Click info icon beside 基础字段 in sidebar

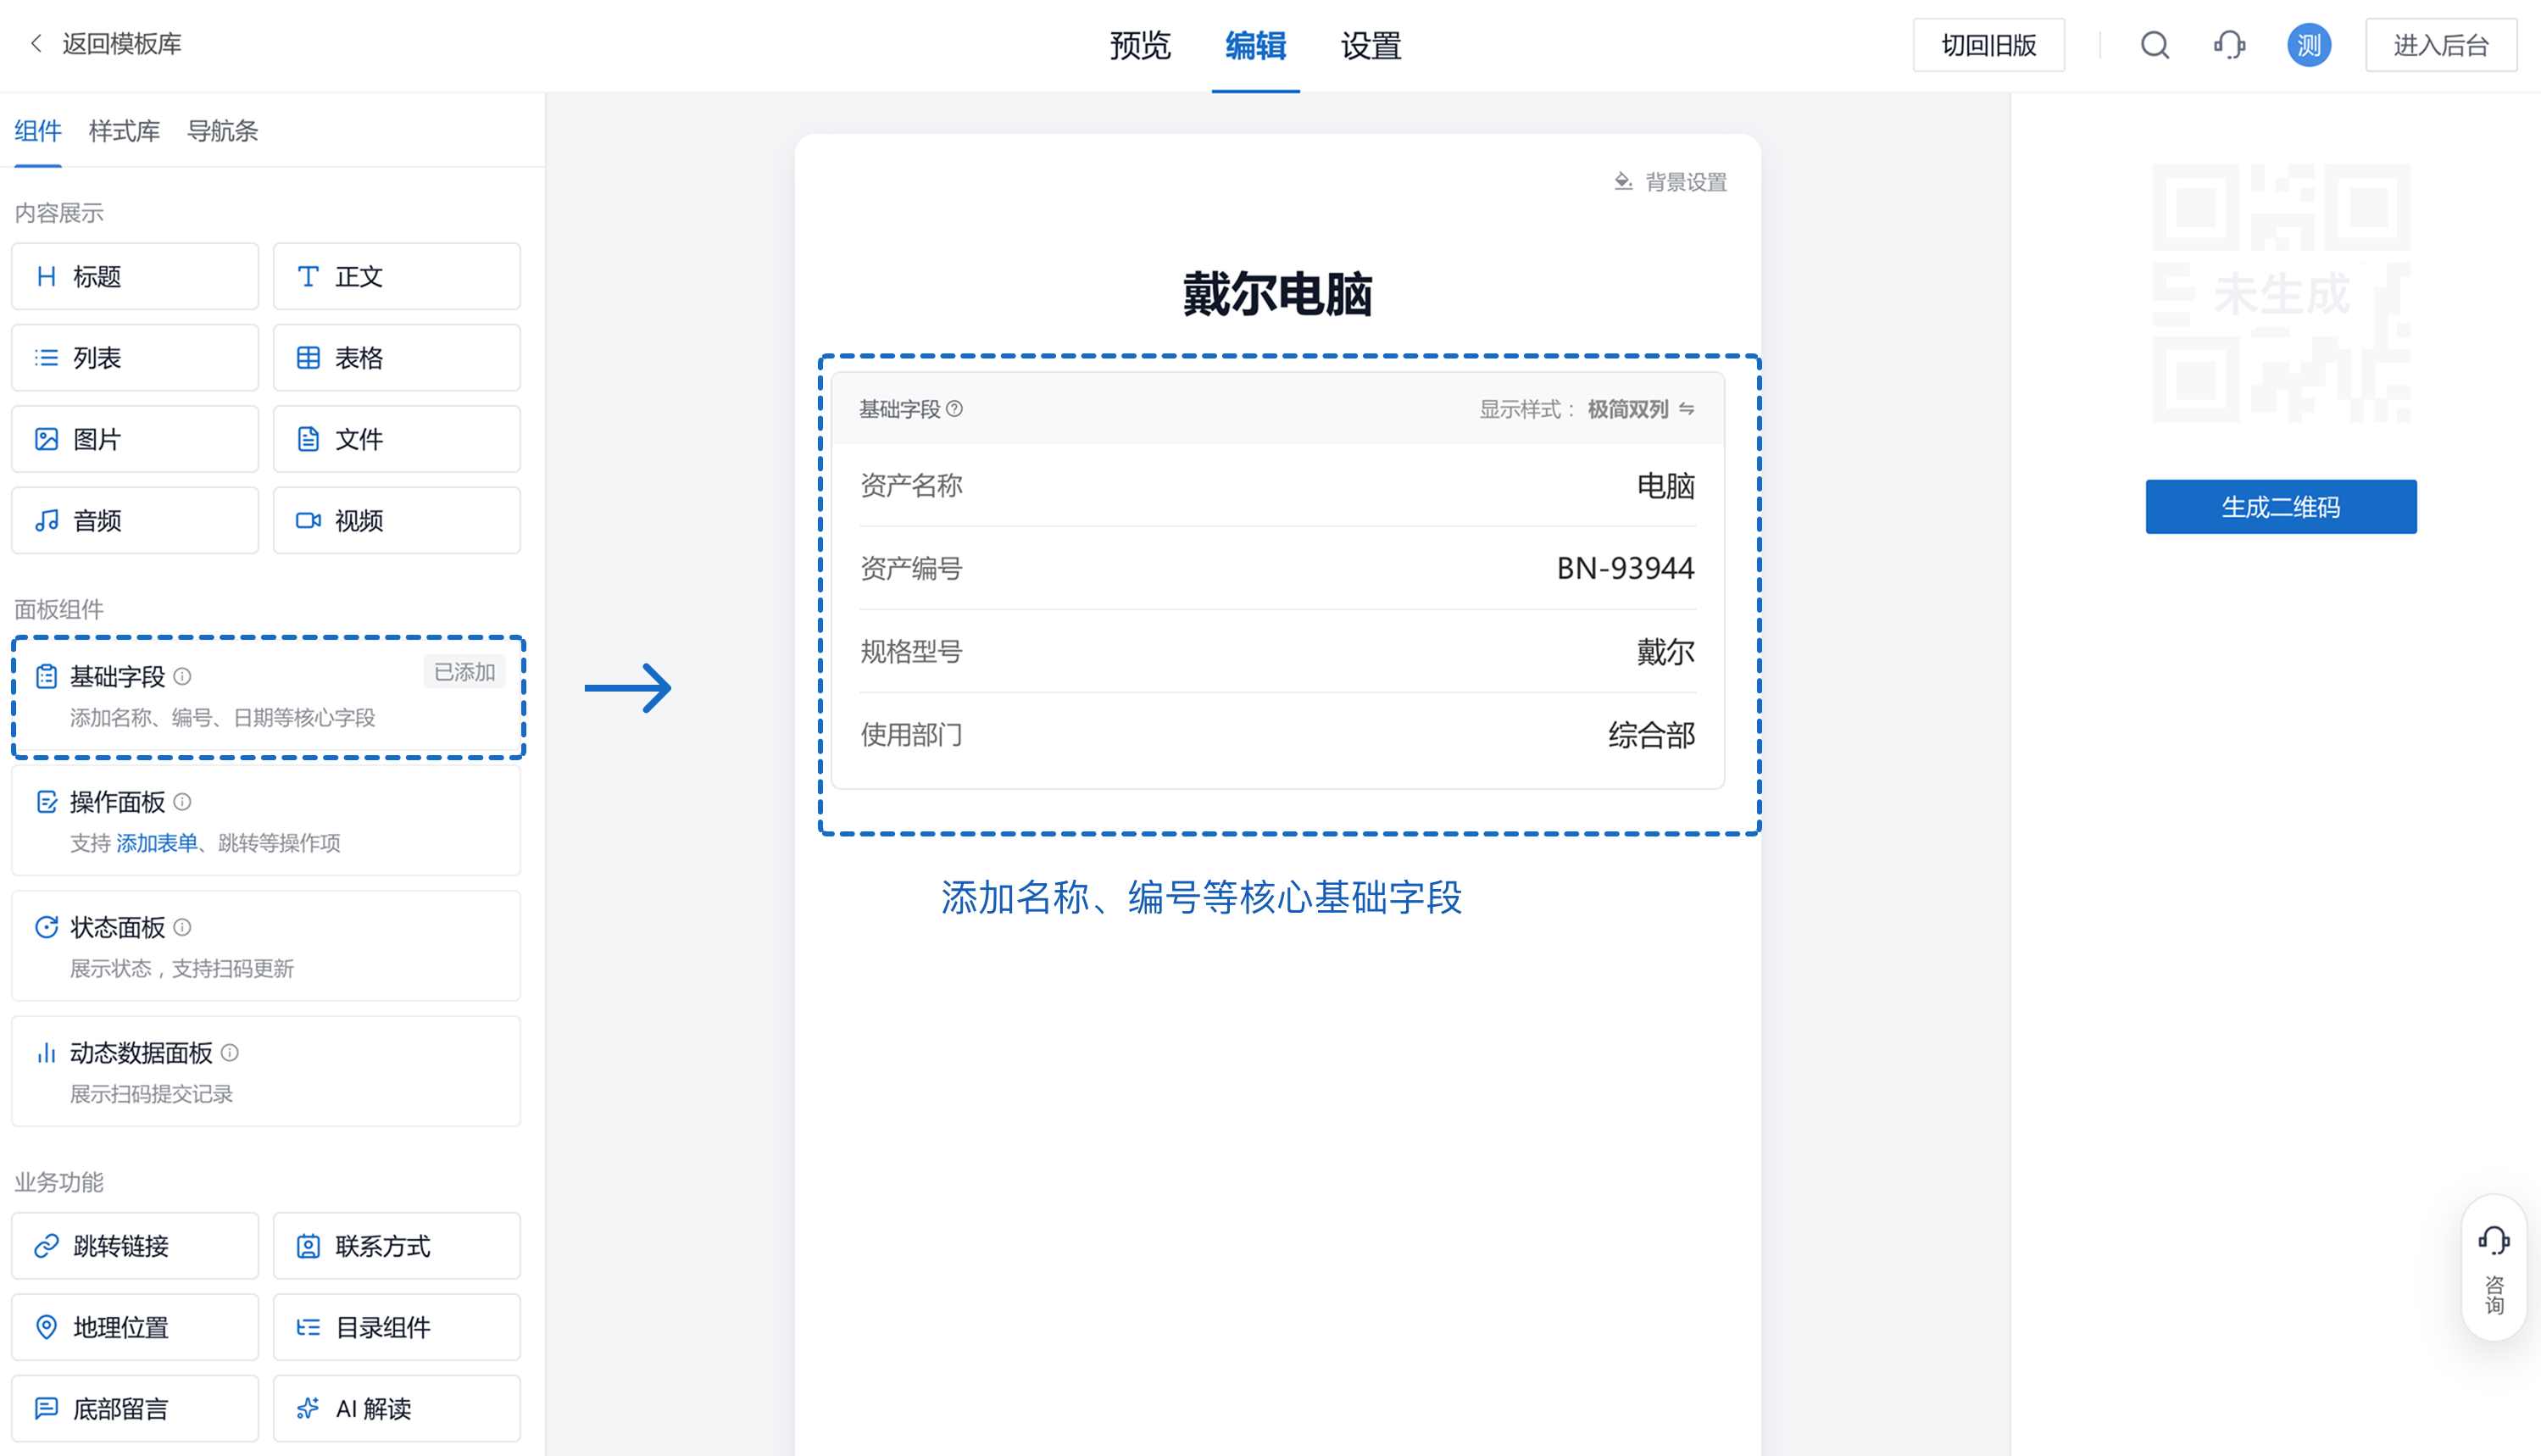pos(182,677)
